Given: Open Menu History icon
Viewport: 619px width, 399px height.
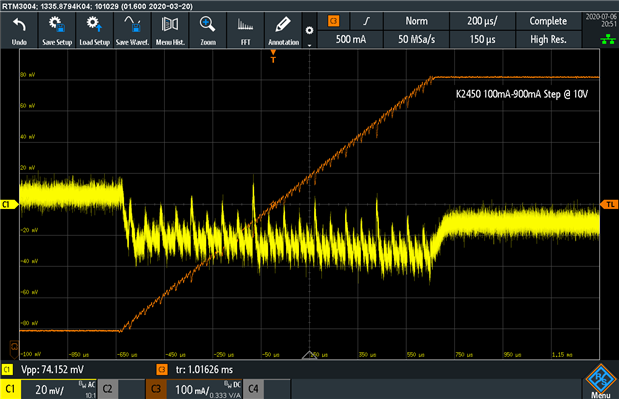Looking at the screenshot, I should tap(170, 30).
